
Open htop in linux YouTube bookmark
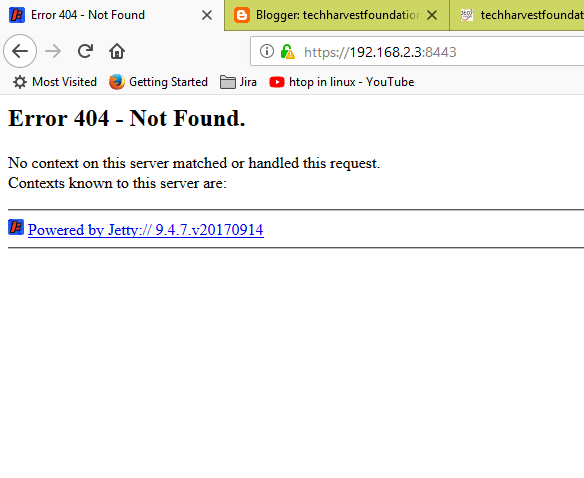(342, 82)
